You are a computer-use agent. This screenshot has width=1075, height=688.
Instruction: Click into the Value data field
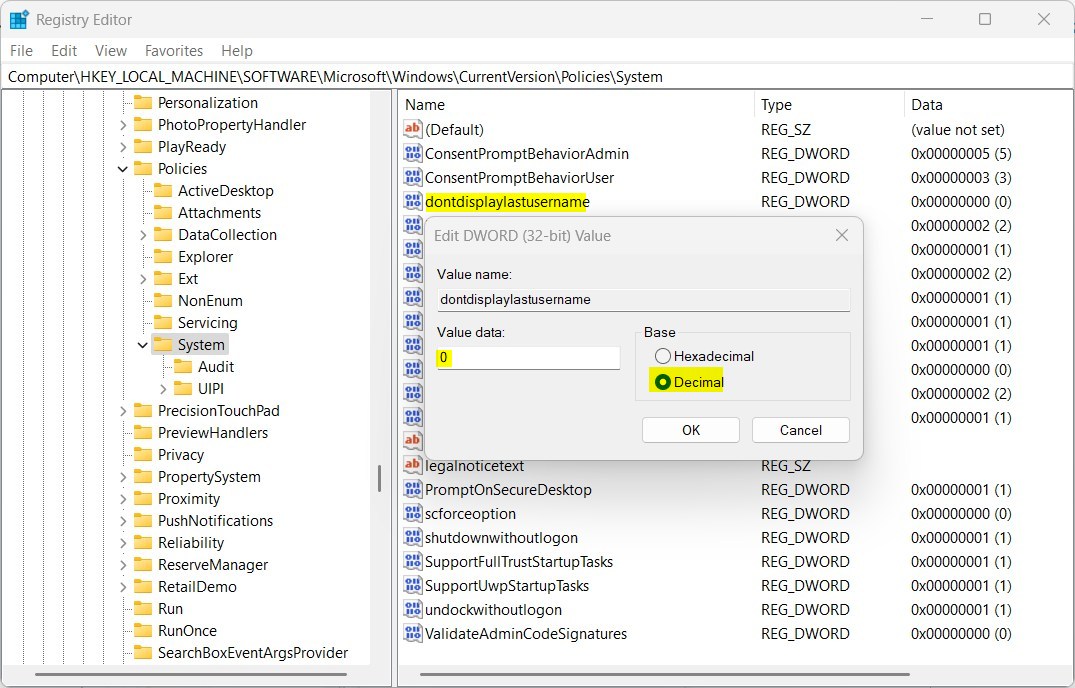pyautogui.click(x=528, y=358)
